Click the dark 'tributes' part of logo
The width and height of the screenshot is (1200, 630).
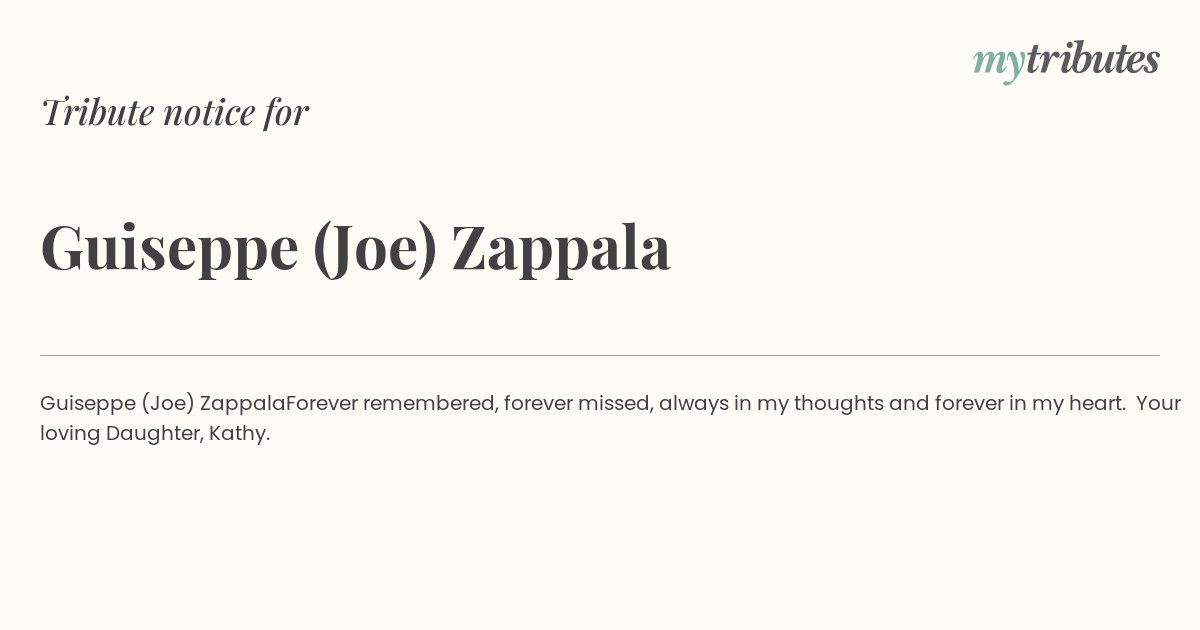[x=1092, y=59]
